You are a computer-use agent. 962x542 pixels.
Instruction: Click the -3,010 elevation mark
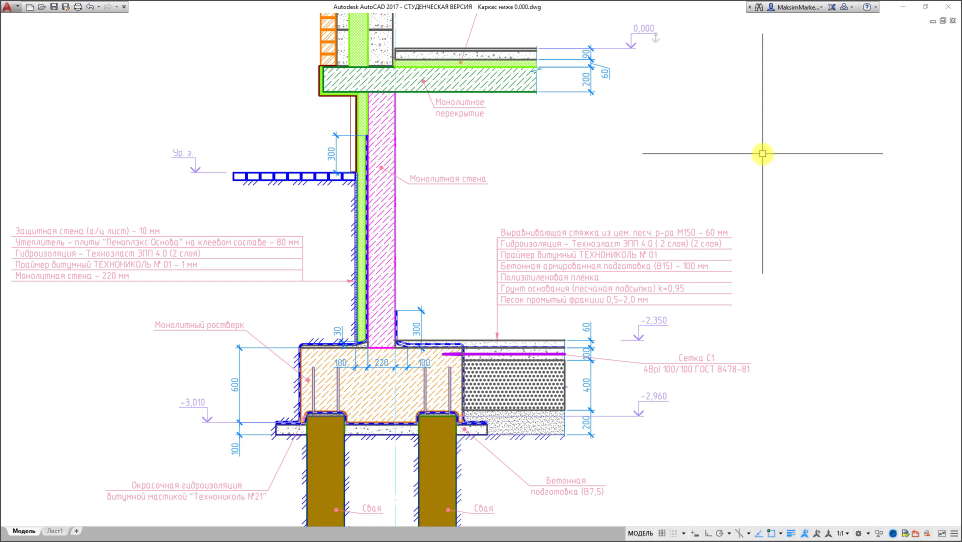(193, 403)
